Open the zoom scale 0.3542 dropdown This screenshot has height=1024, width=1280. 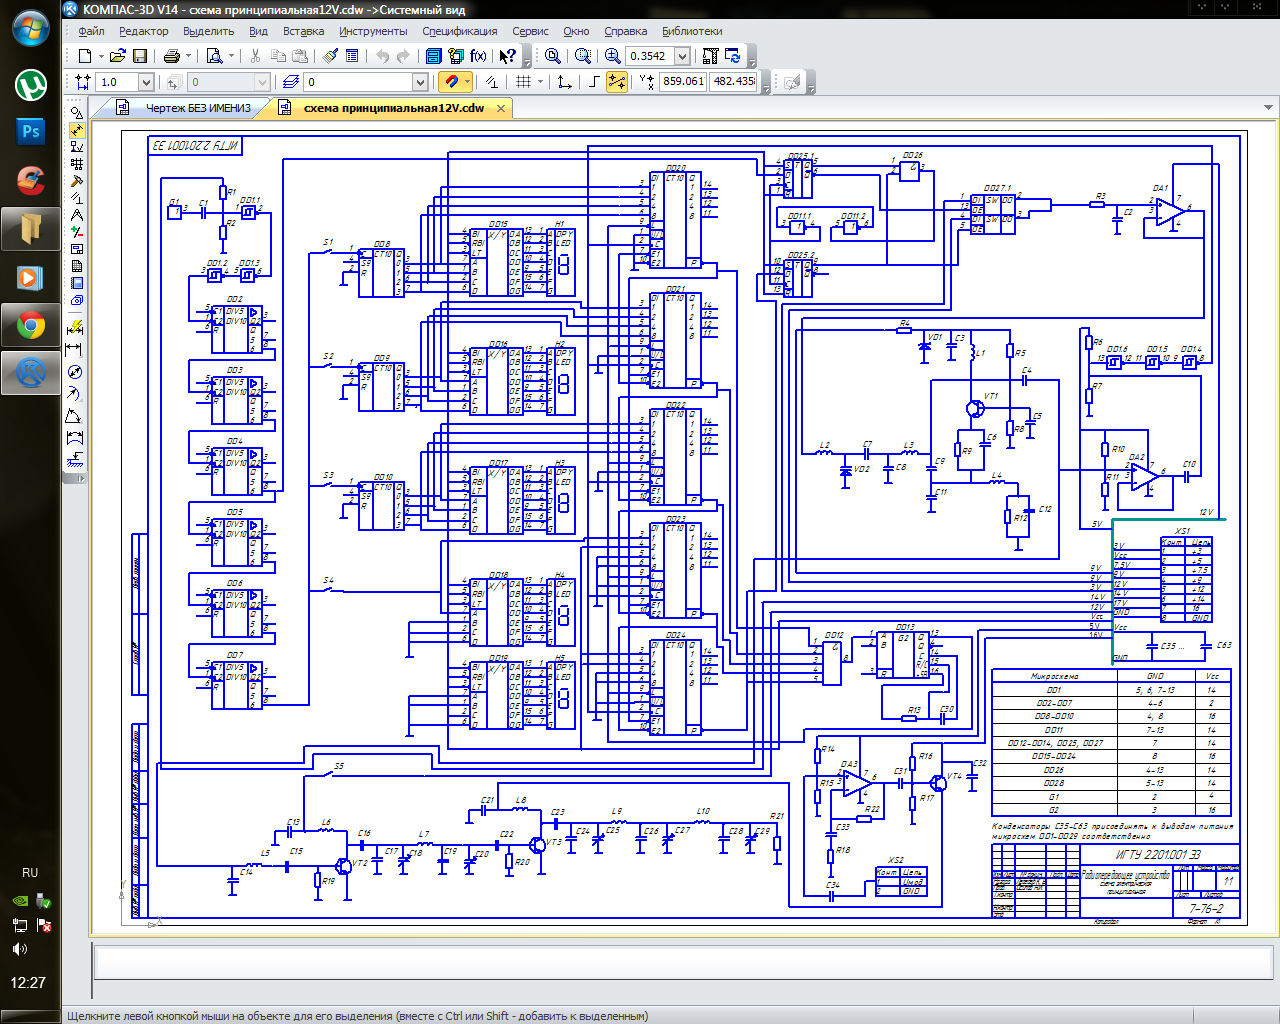(682, 56)
